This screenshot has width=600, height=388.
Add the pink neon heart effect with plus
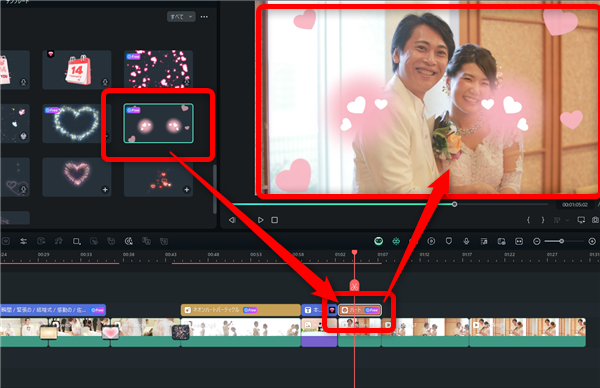[105, 190]
